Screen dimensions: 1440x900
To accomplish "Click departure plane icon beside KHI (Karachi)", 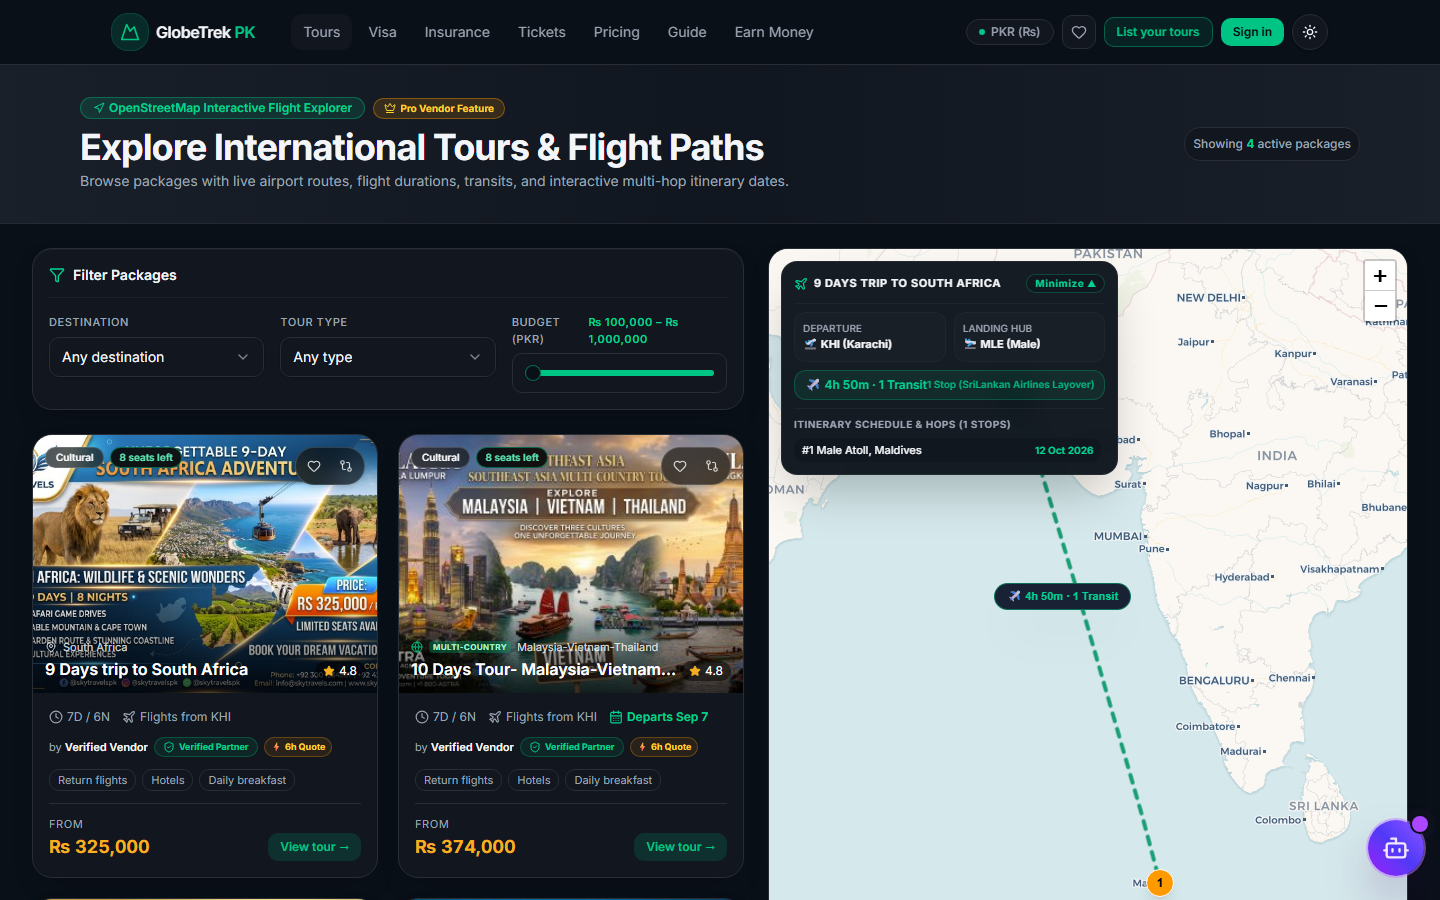I will pyautogui.click(x=811, y=344).
